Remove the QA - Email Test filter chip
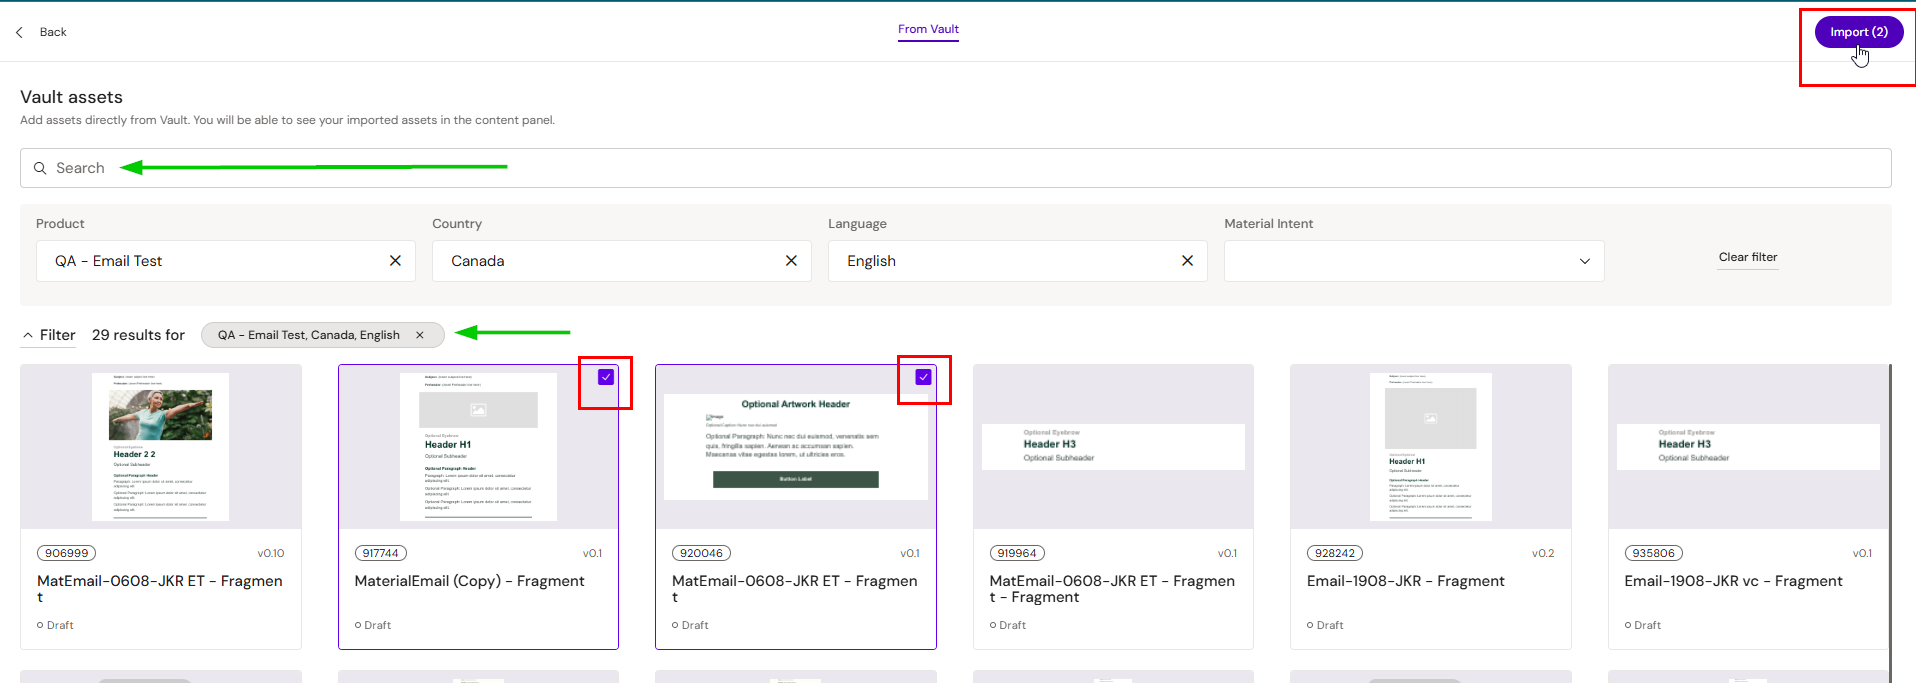This screenshot has width=1916, height=683. tap(420, 335)
